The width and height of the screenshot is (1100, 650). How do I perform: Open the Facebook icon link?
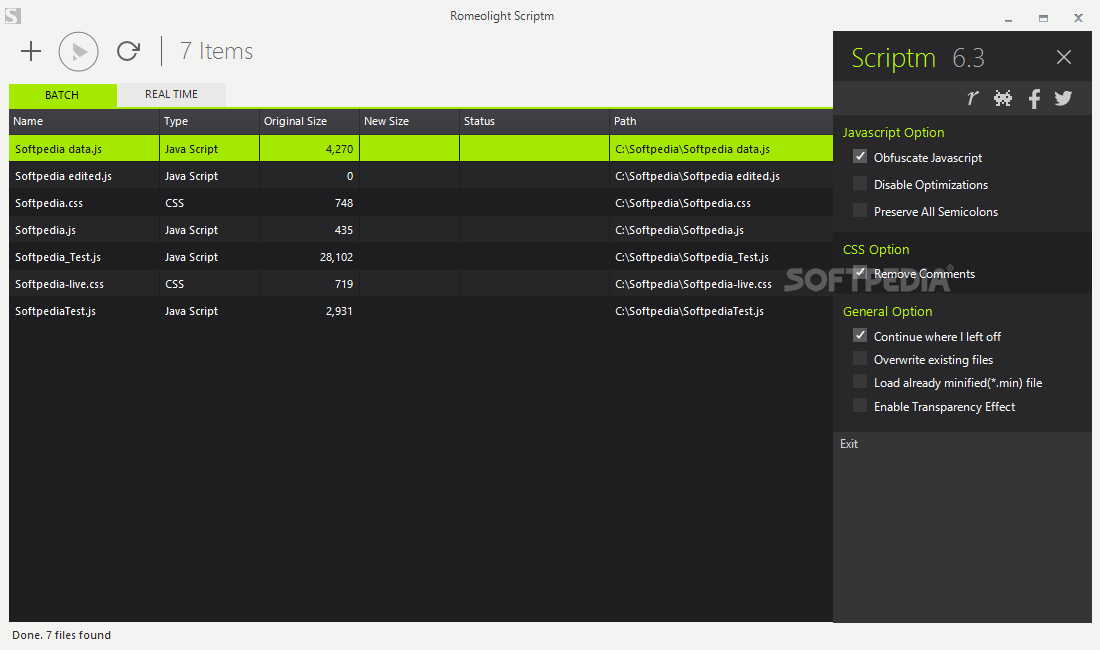(1034, 98)
